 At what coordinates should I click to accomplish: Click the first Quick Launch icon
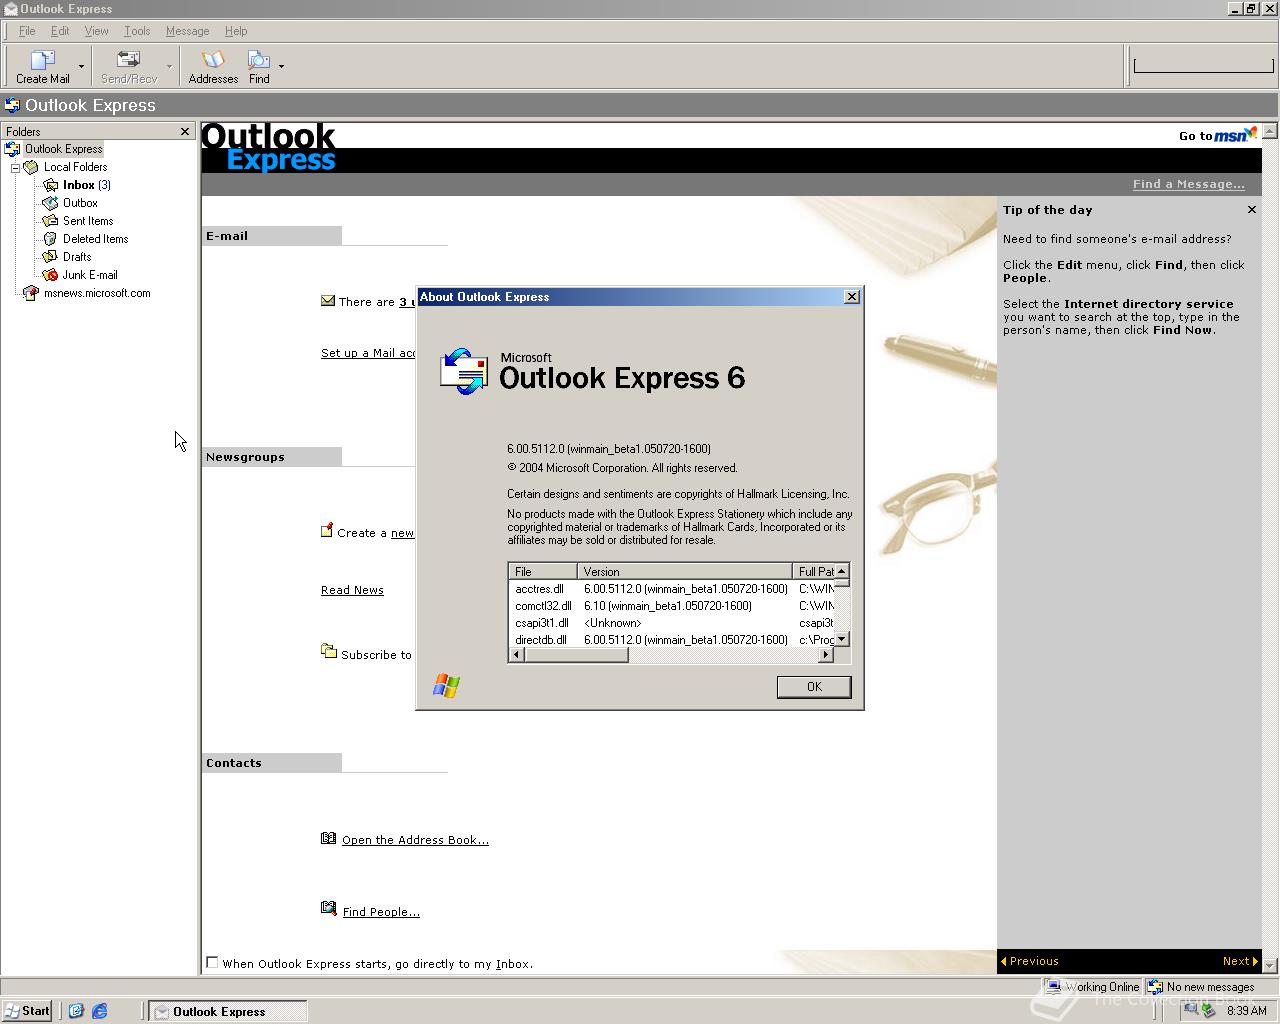(76, 1011)
